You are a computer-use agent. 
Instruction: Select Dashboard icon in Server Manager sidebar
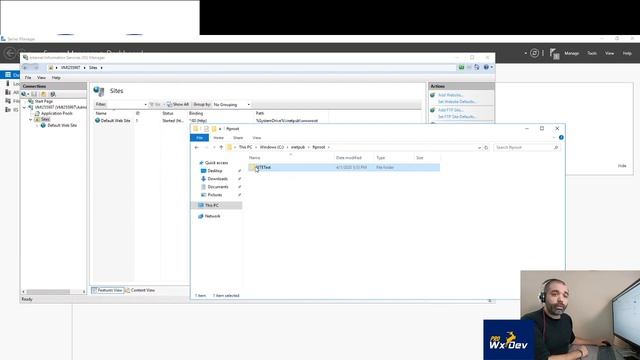[x=8, y=75]
